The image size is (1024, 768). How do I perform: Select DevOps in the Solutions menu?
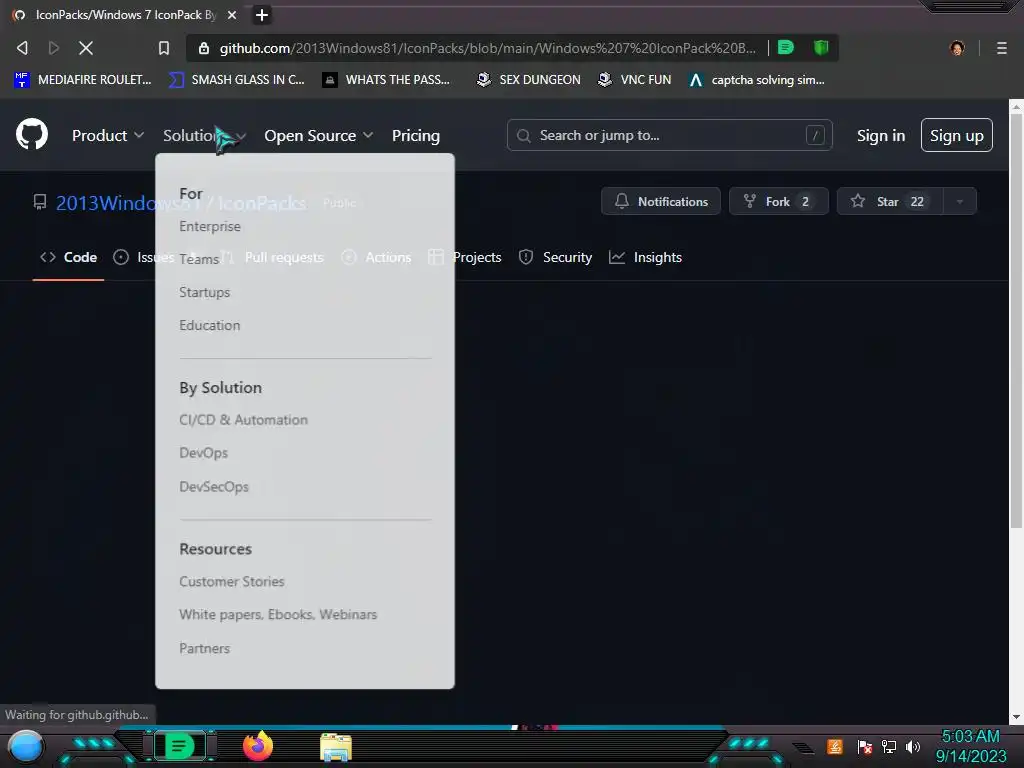(x=203, y=453)
